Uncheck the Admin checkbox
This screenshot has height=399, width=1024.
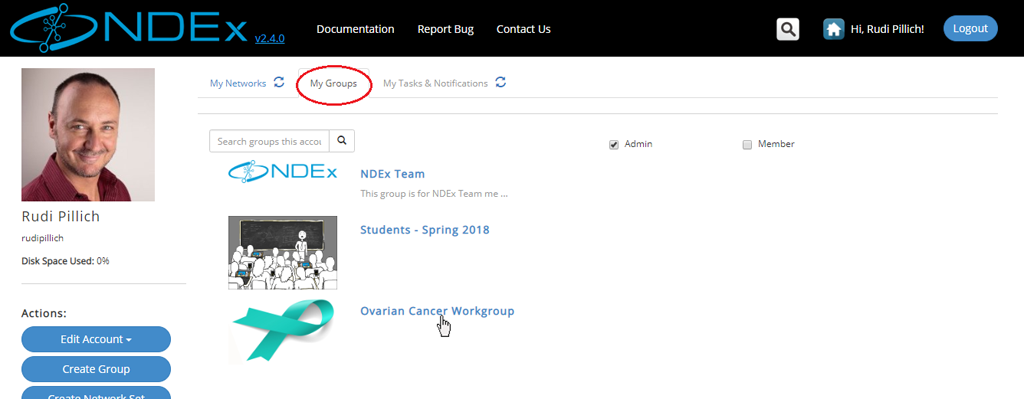614,145
